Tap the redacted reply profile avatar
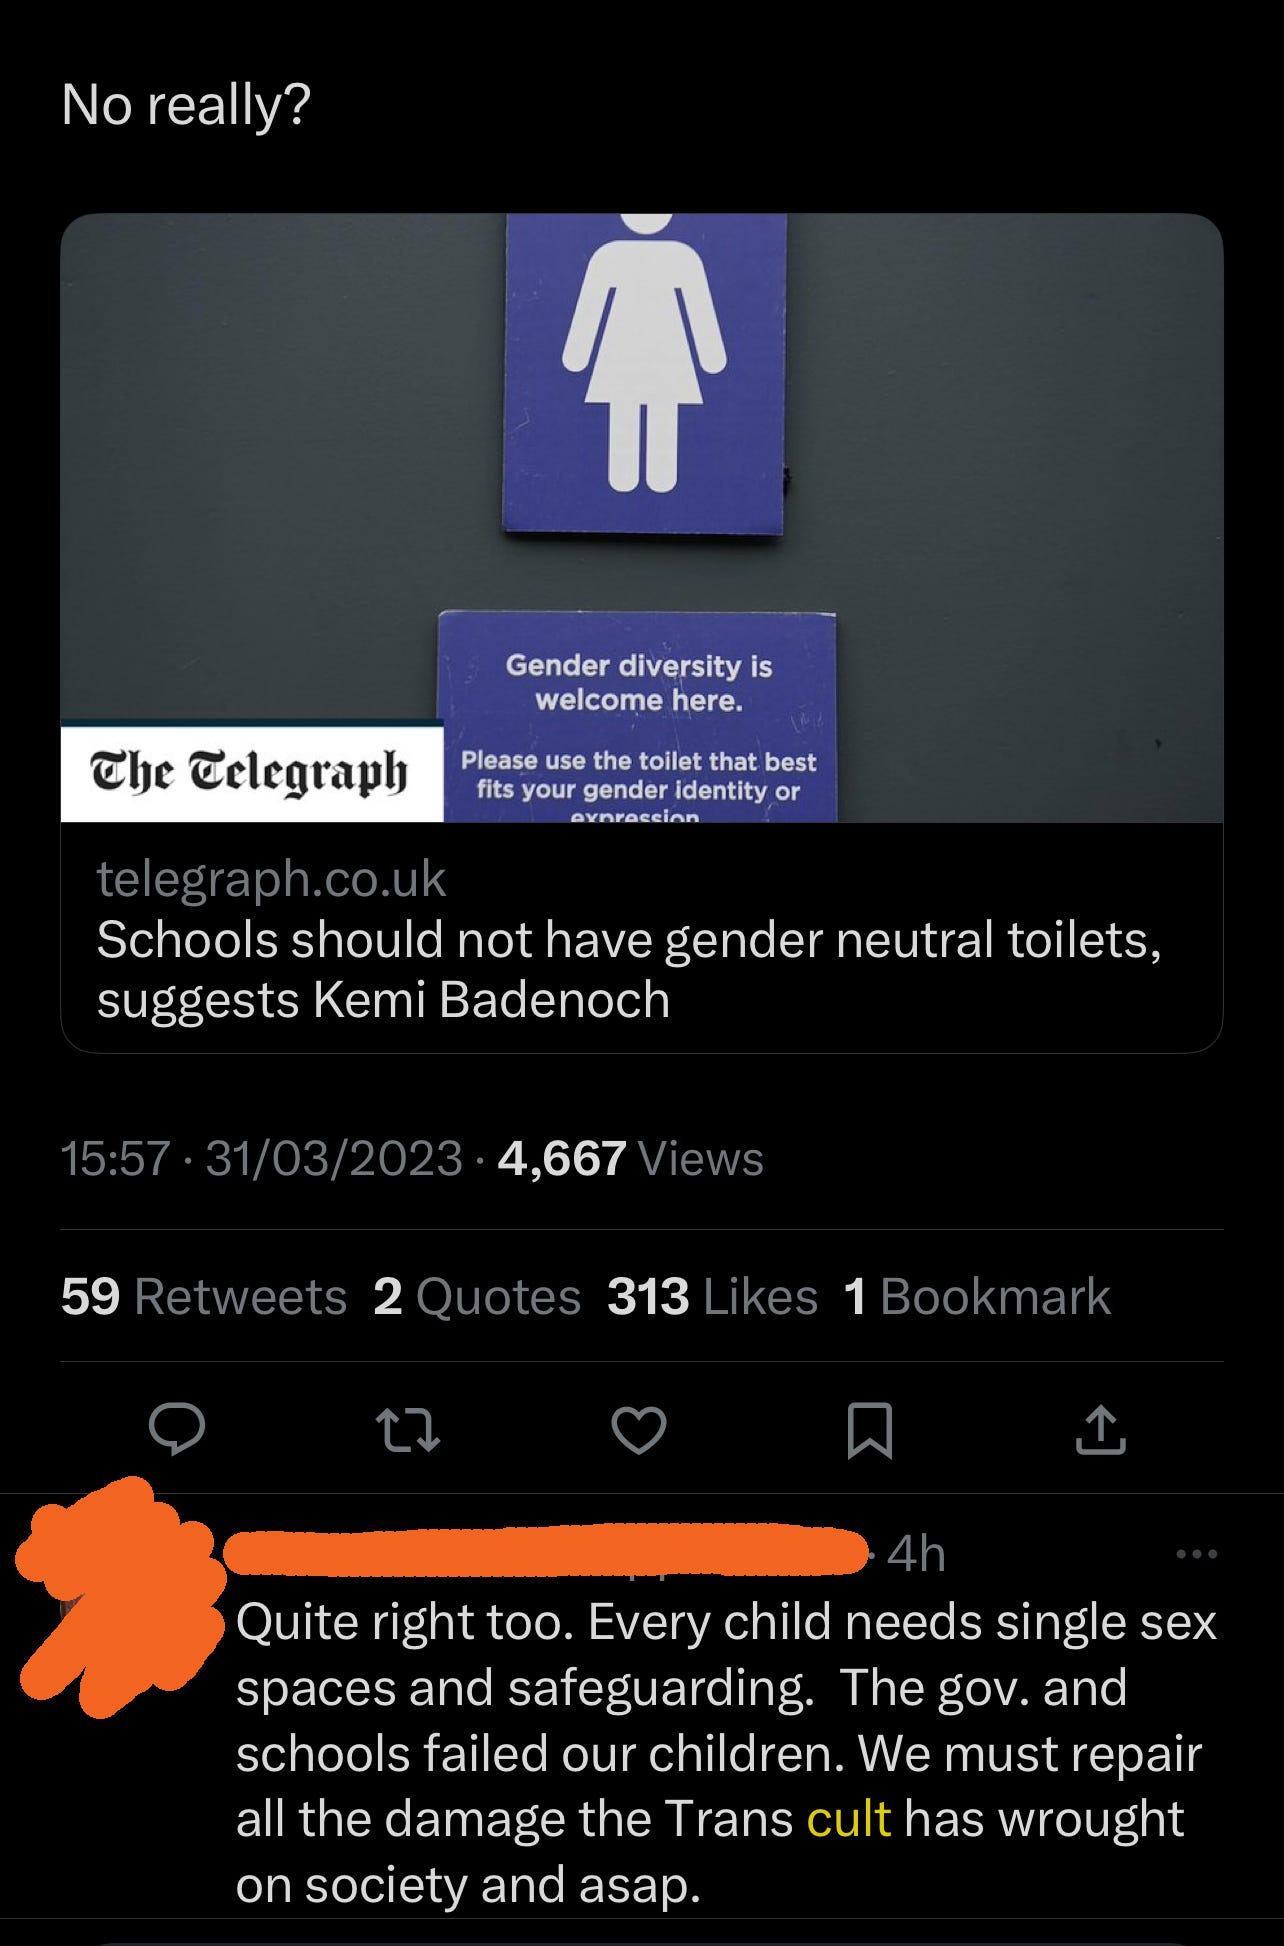 120,1597
